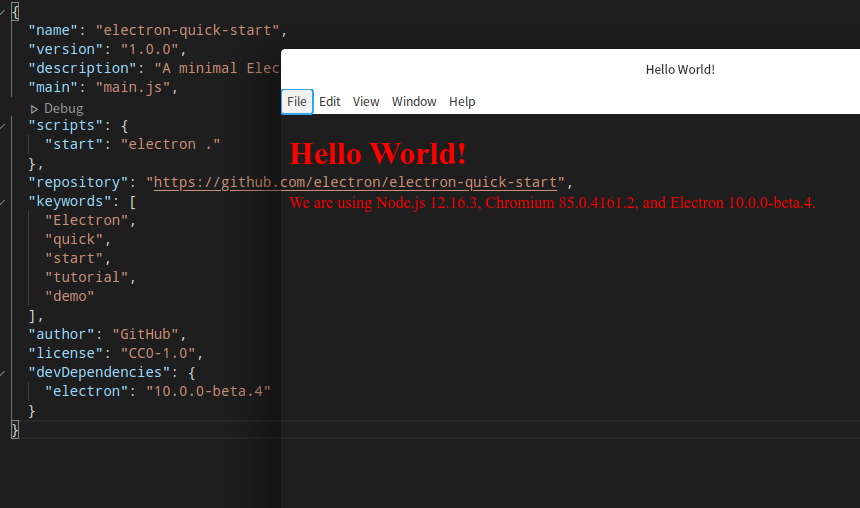Screen dimensions: 860x508
Task: Collapse the "keywords" array fold arrow
Action: click(x=3, y=202)
